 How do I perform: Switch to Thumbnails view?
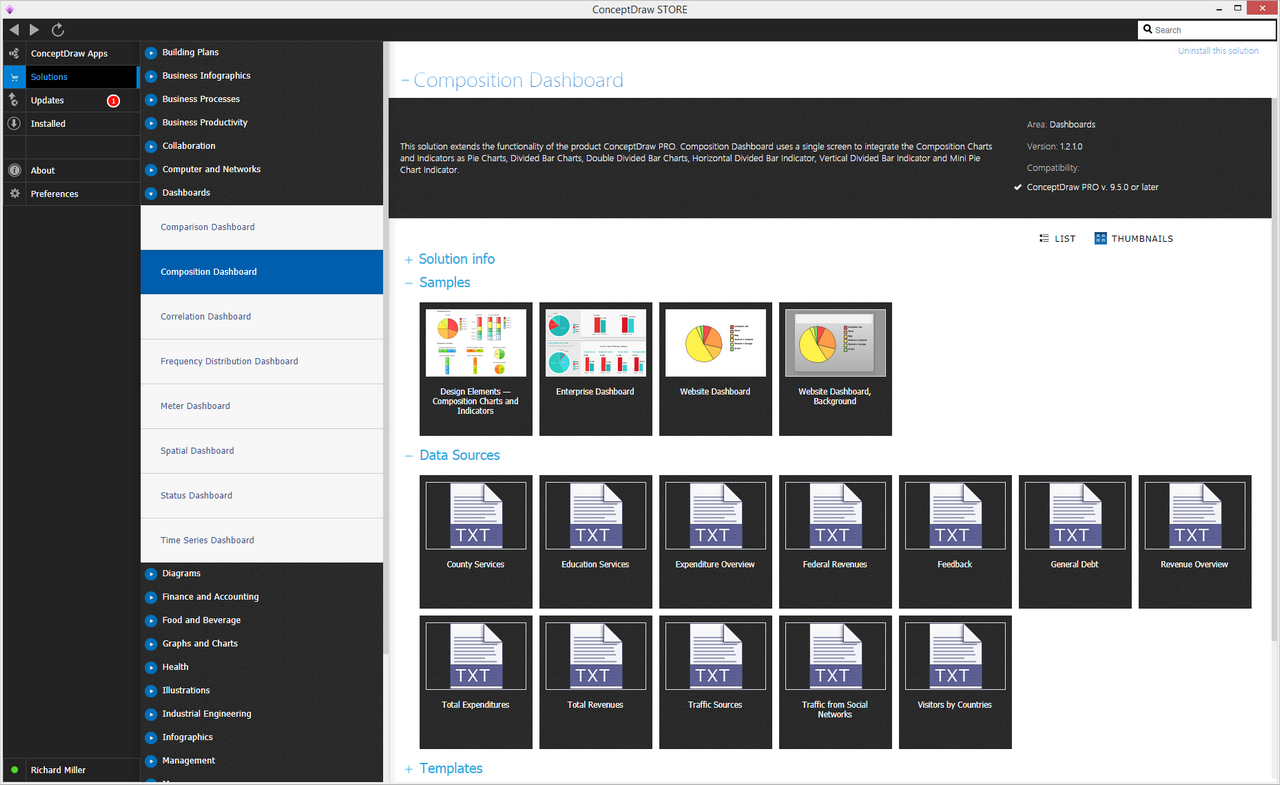(x=1133, y=239)
